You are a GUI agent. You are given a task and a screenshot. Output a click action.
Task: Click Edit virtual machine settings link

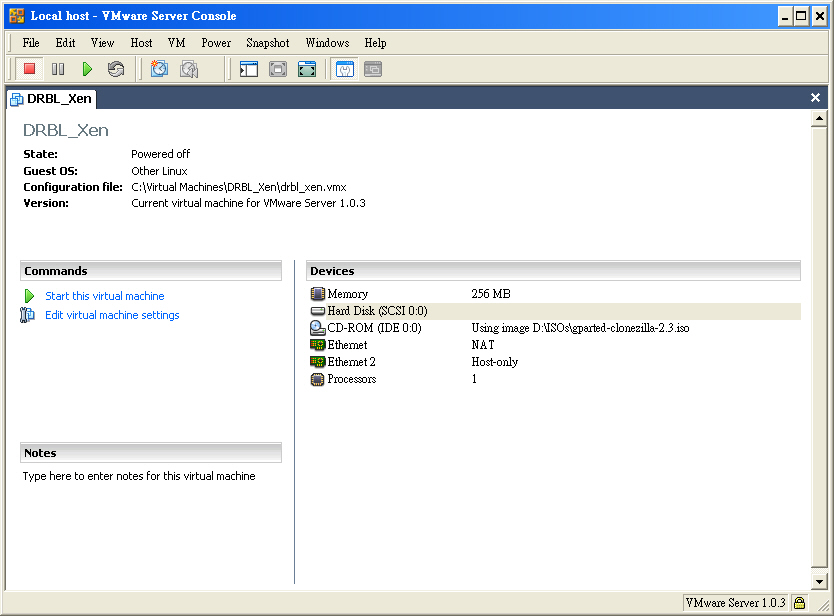pos(112,315)
